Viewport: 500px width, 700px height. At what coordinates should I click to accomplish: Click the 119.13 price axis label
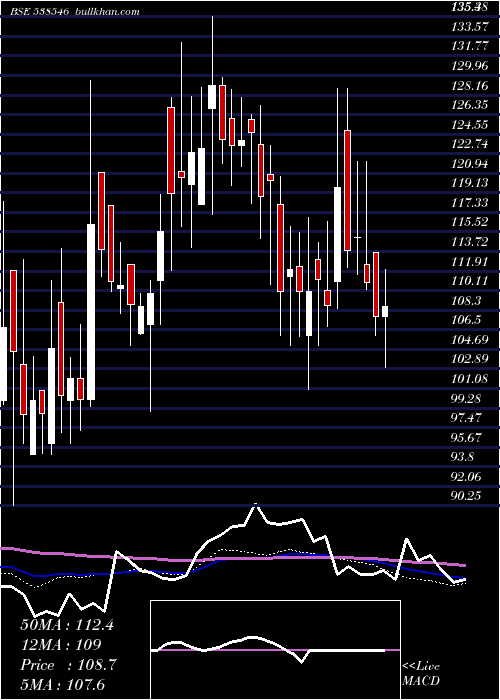click(469, 183)
